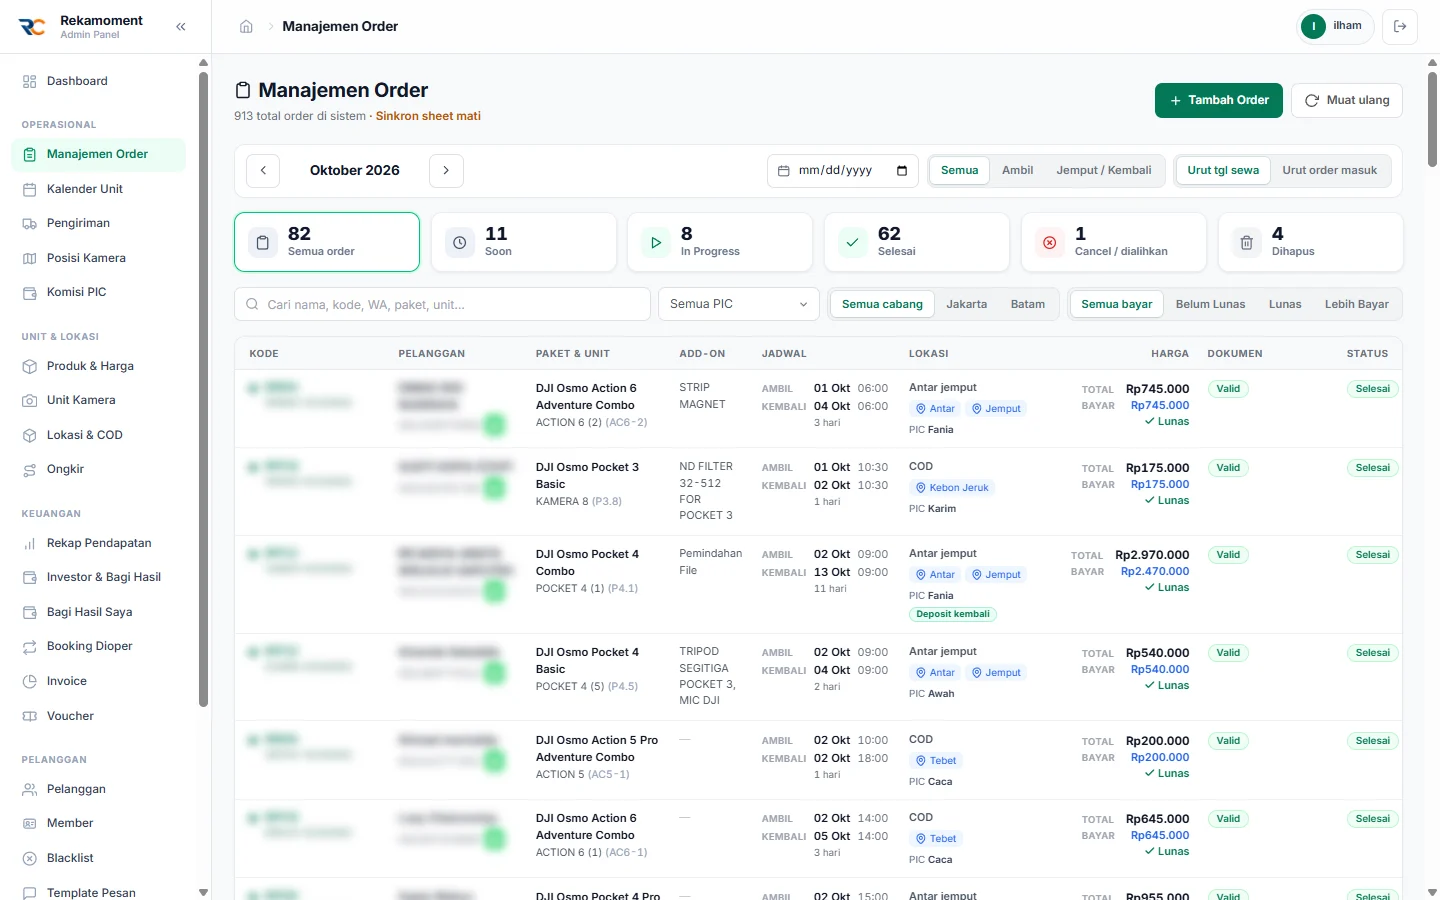Show the 11 Soon orders card
Image resolution: width=1440 pixels, height=900 pixels.
[524, 242]
